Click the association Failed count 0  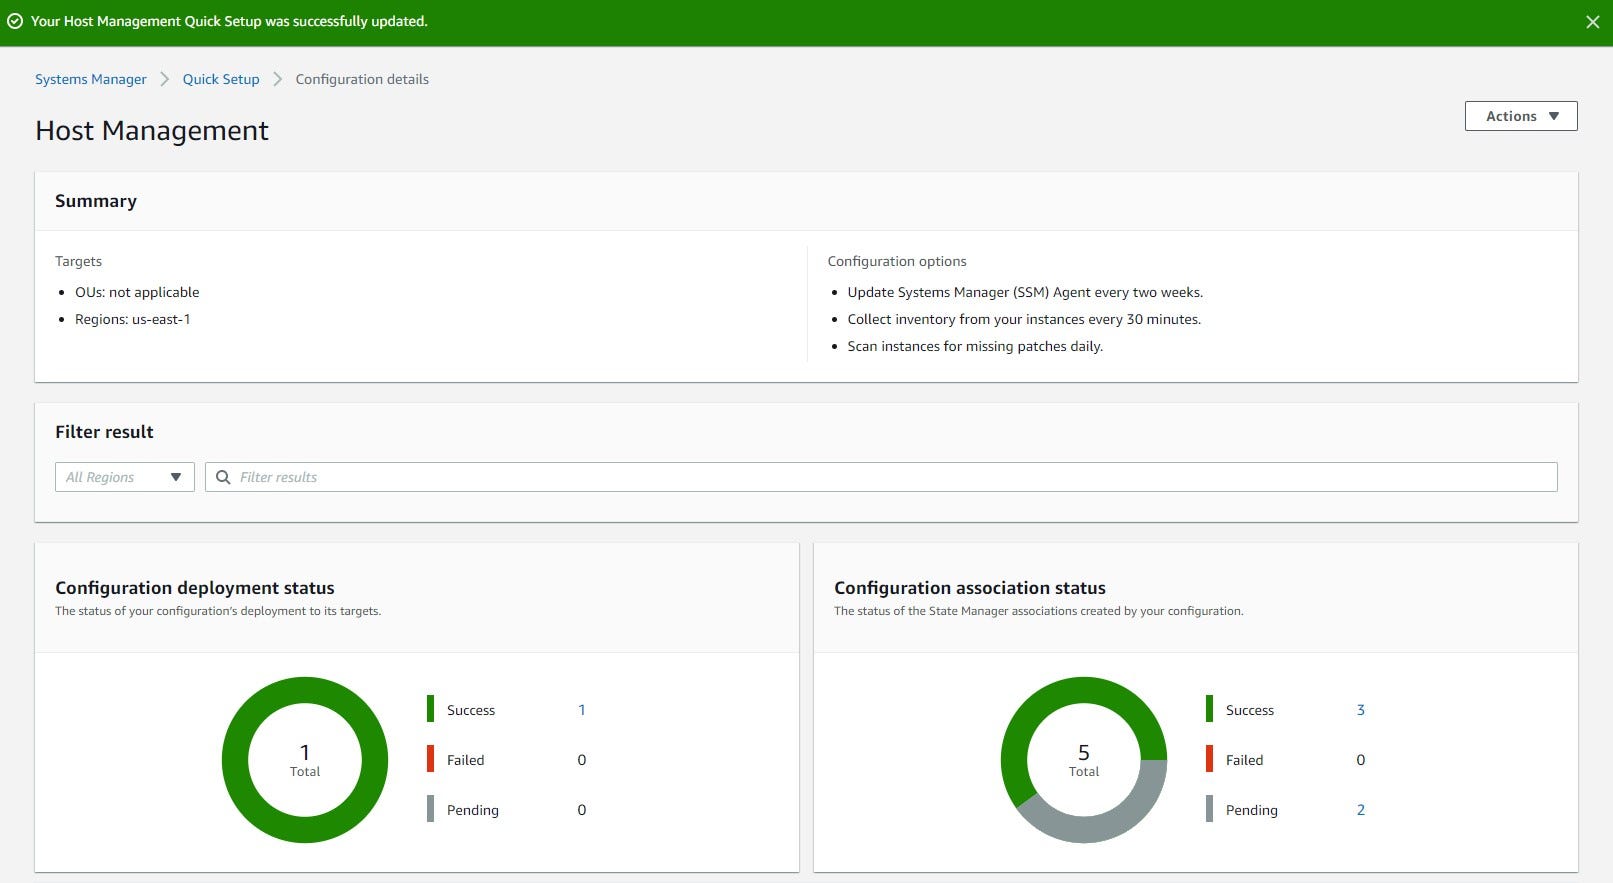point(1361,760)
